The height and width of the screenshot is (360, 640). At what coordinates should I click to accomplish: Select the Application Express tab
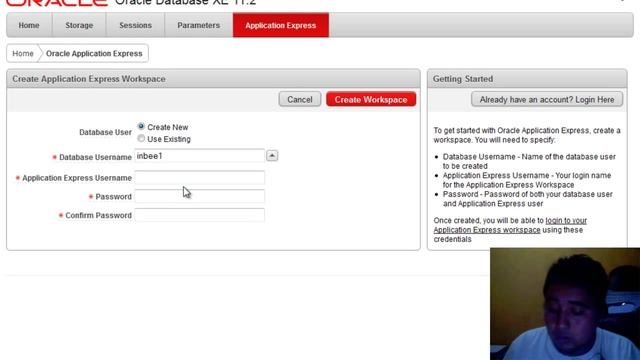coord(281,25)
